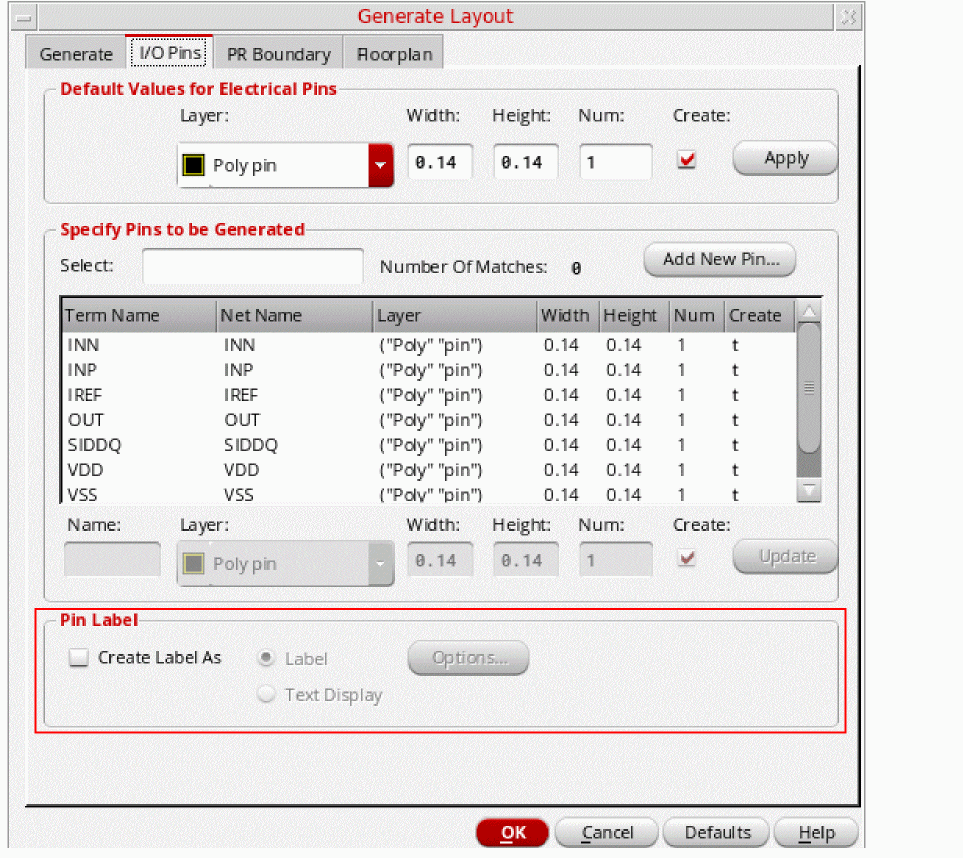Open the PR Boundary tab
This screenshot has width=963, height=858.
(279, 54)
